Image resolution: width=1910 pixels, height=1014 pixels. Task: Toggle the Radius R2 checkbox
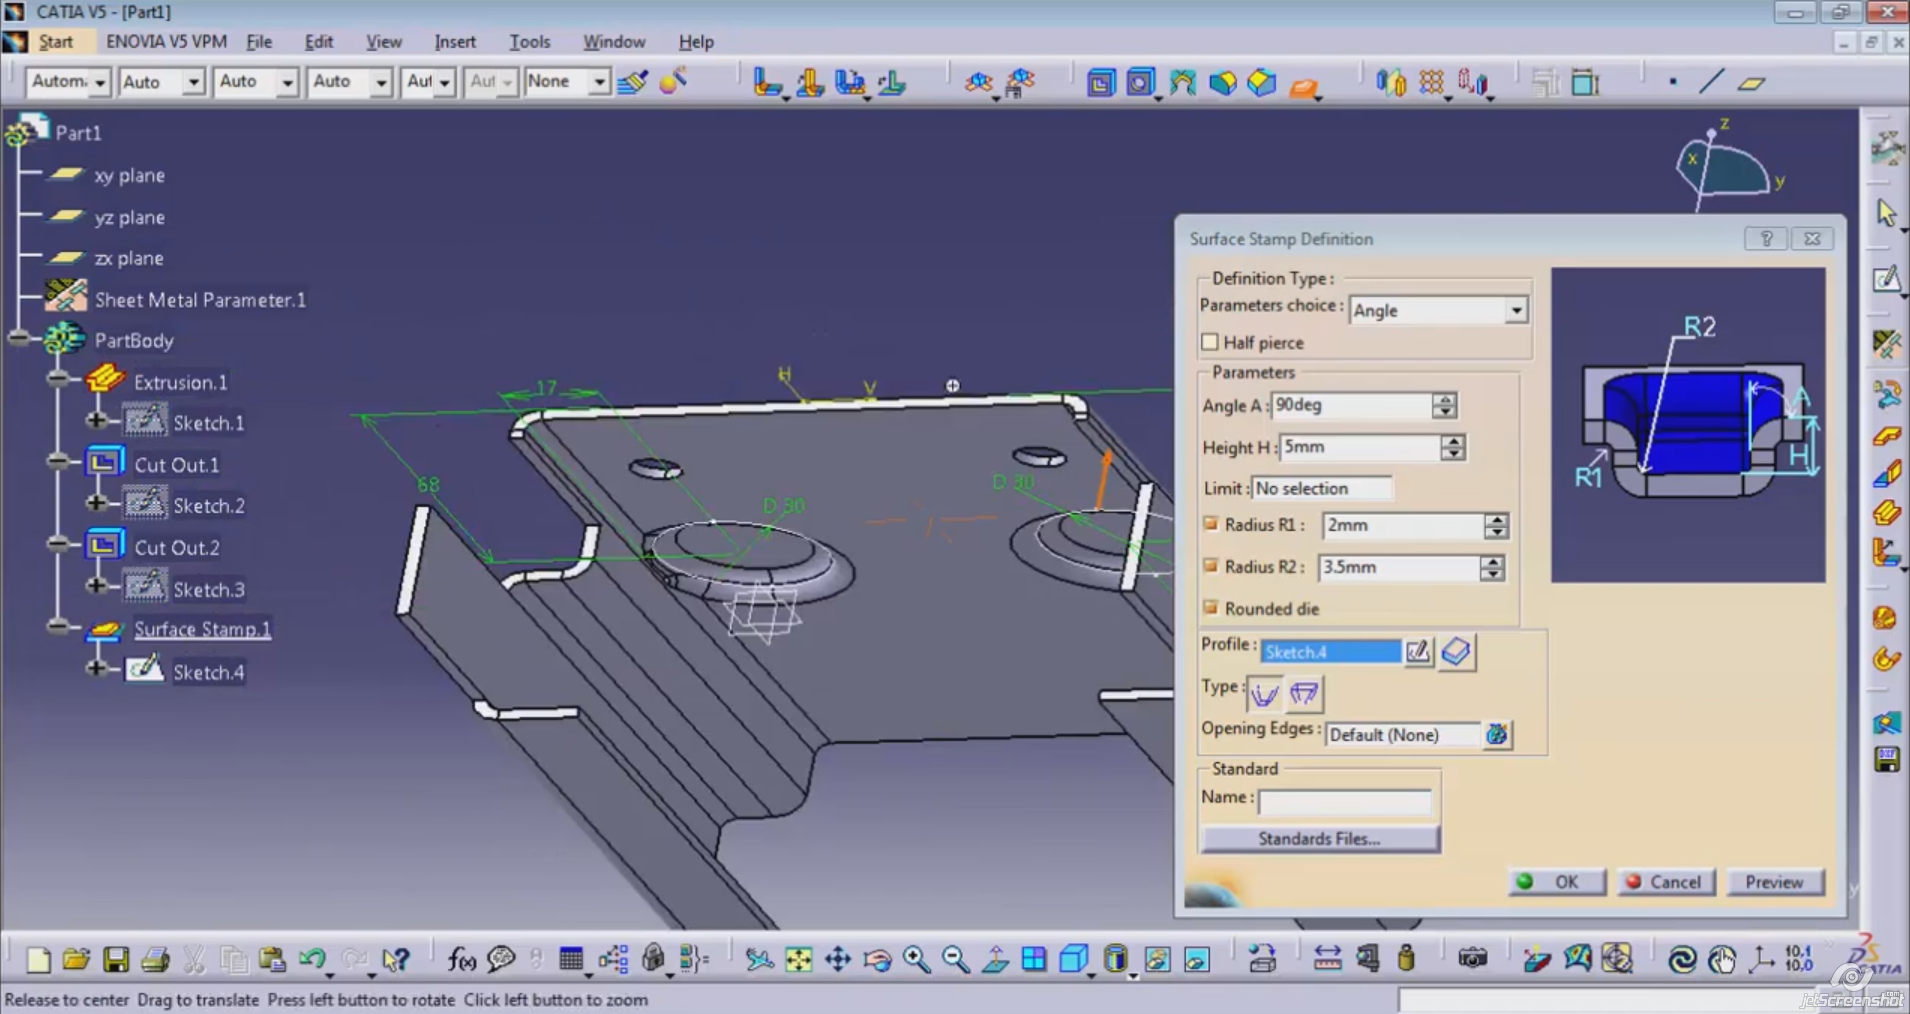1210,566
